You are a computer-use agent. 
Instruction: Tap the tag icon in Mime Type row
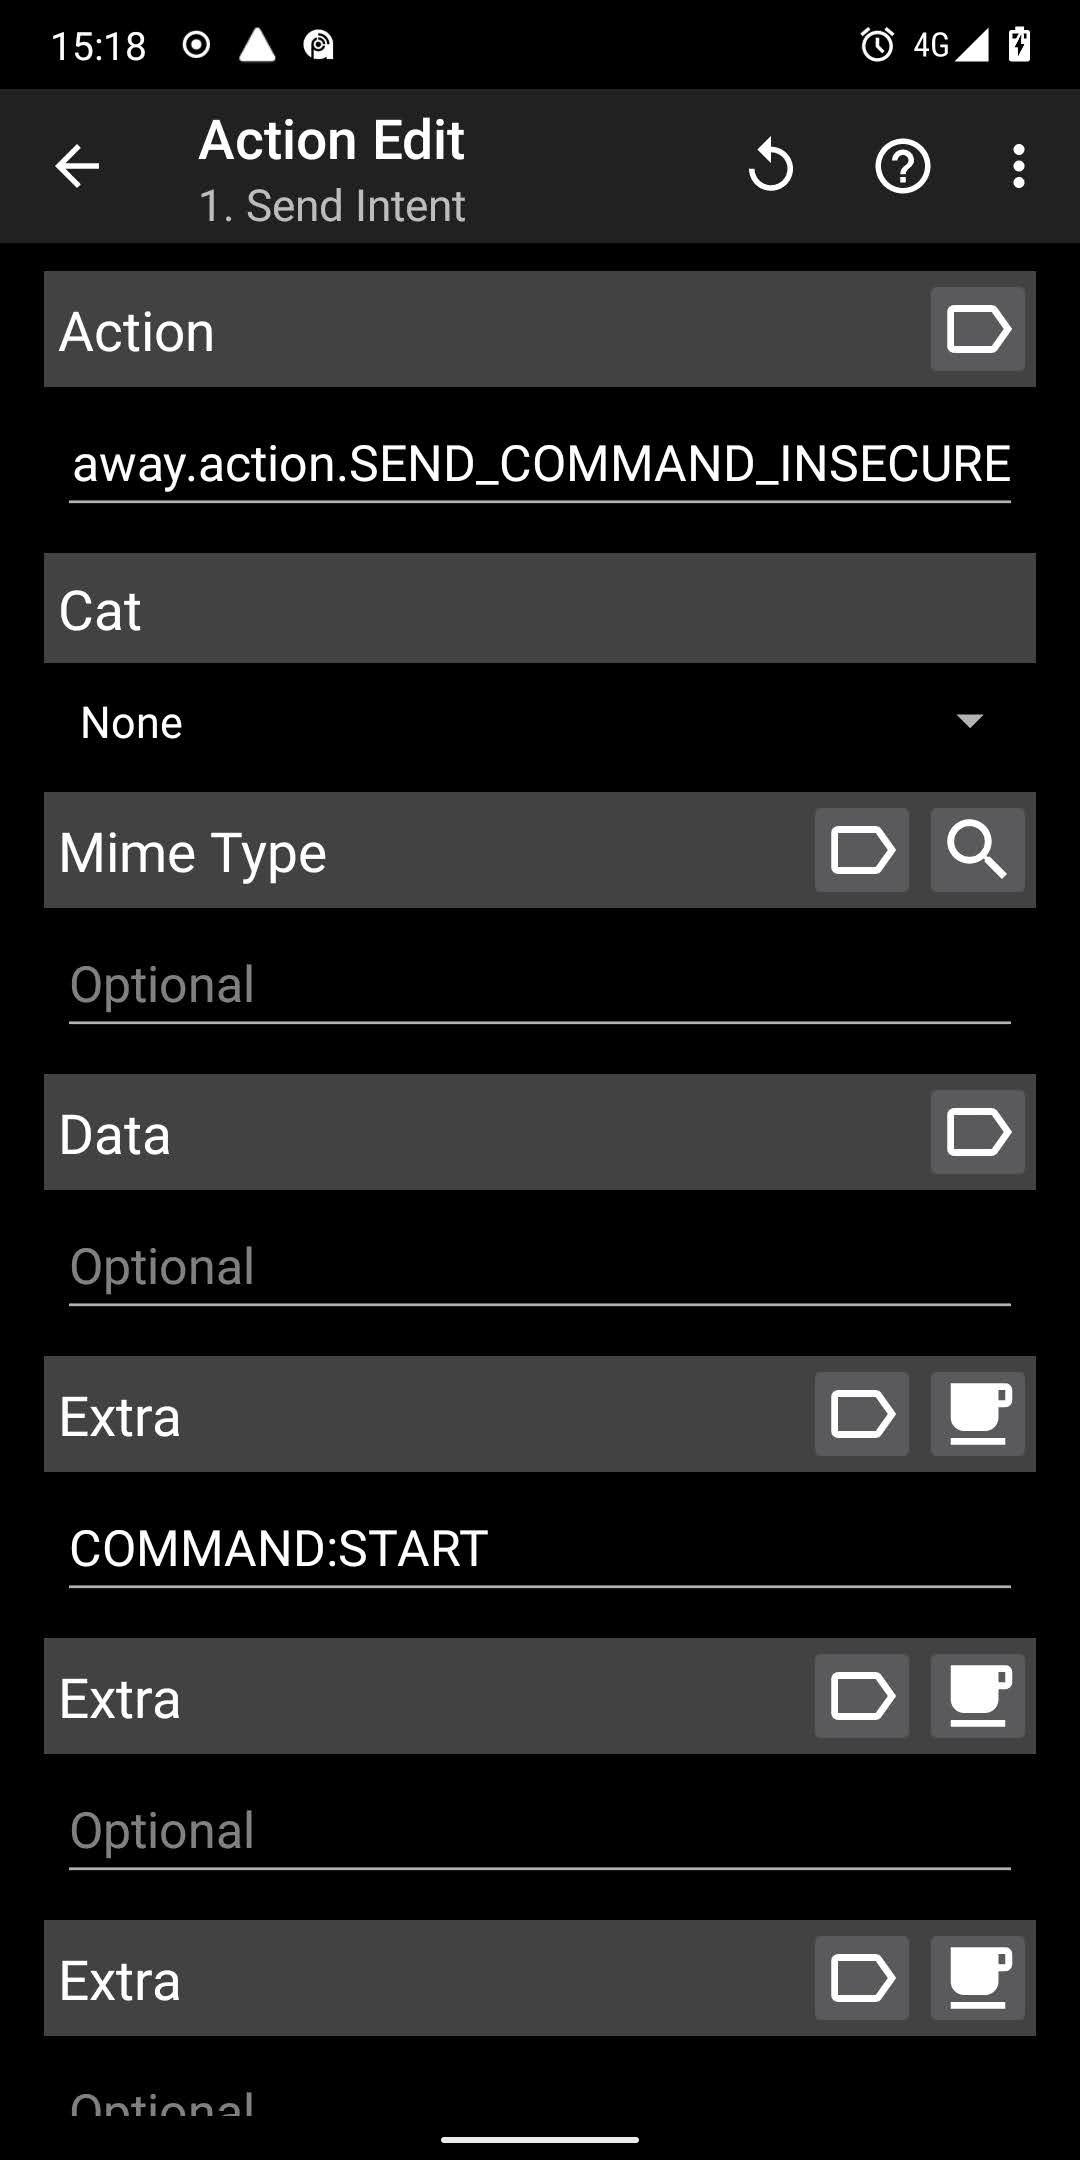(861, 851)
